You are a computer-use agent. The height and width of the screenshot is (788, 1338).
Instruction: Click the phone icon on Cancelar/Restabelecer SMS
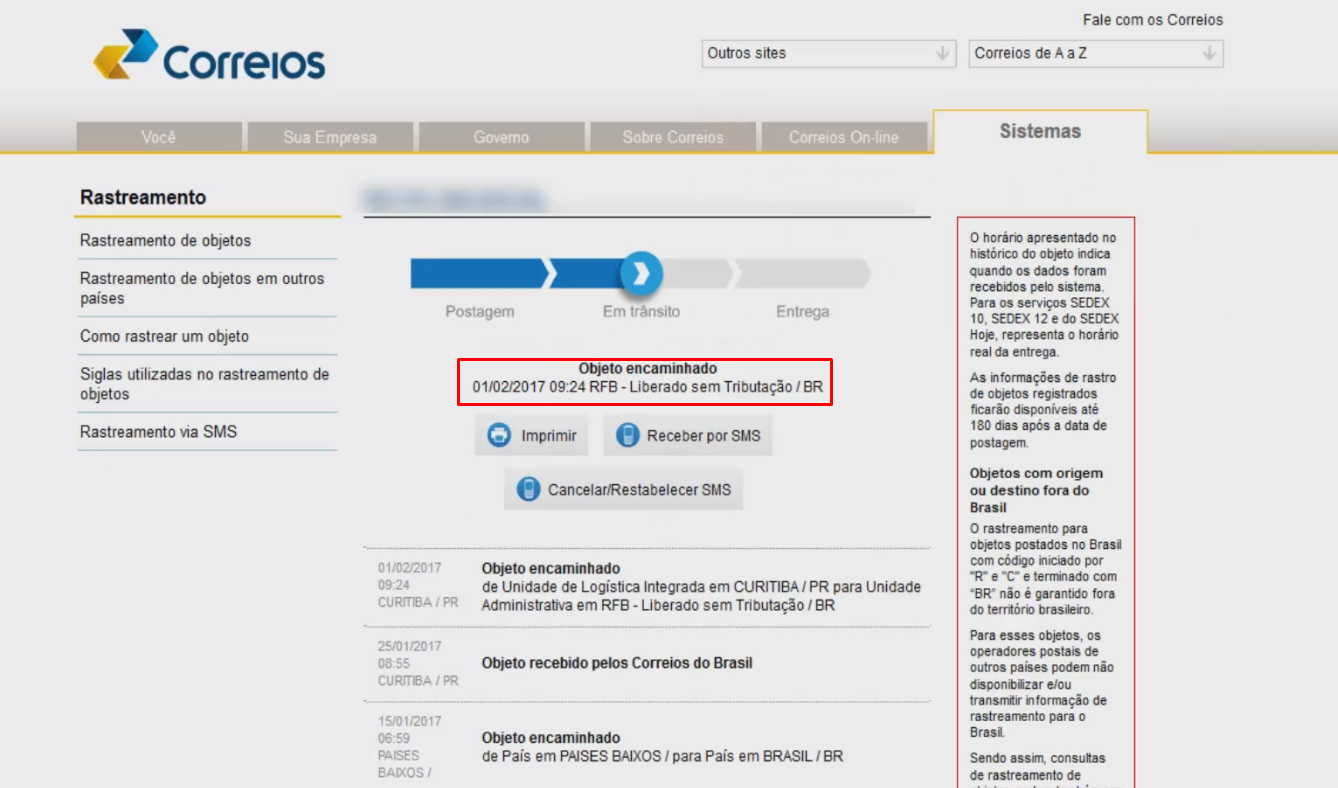point(528,490)
